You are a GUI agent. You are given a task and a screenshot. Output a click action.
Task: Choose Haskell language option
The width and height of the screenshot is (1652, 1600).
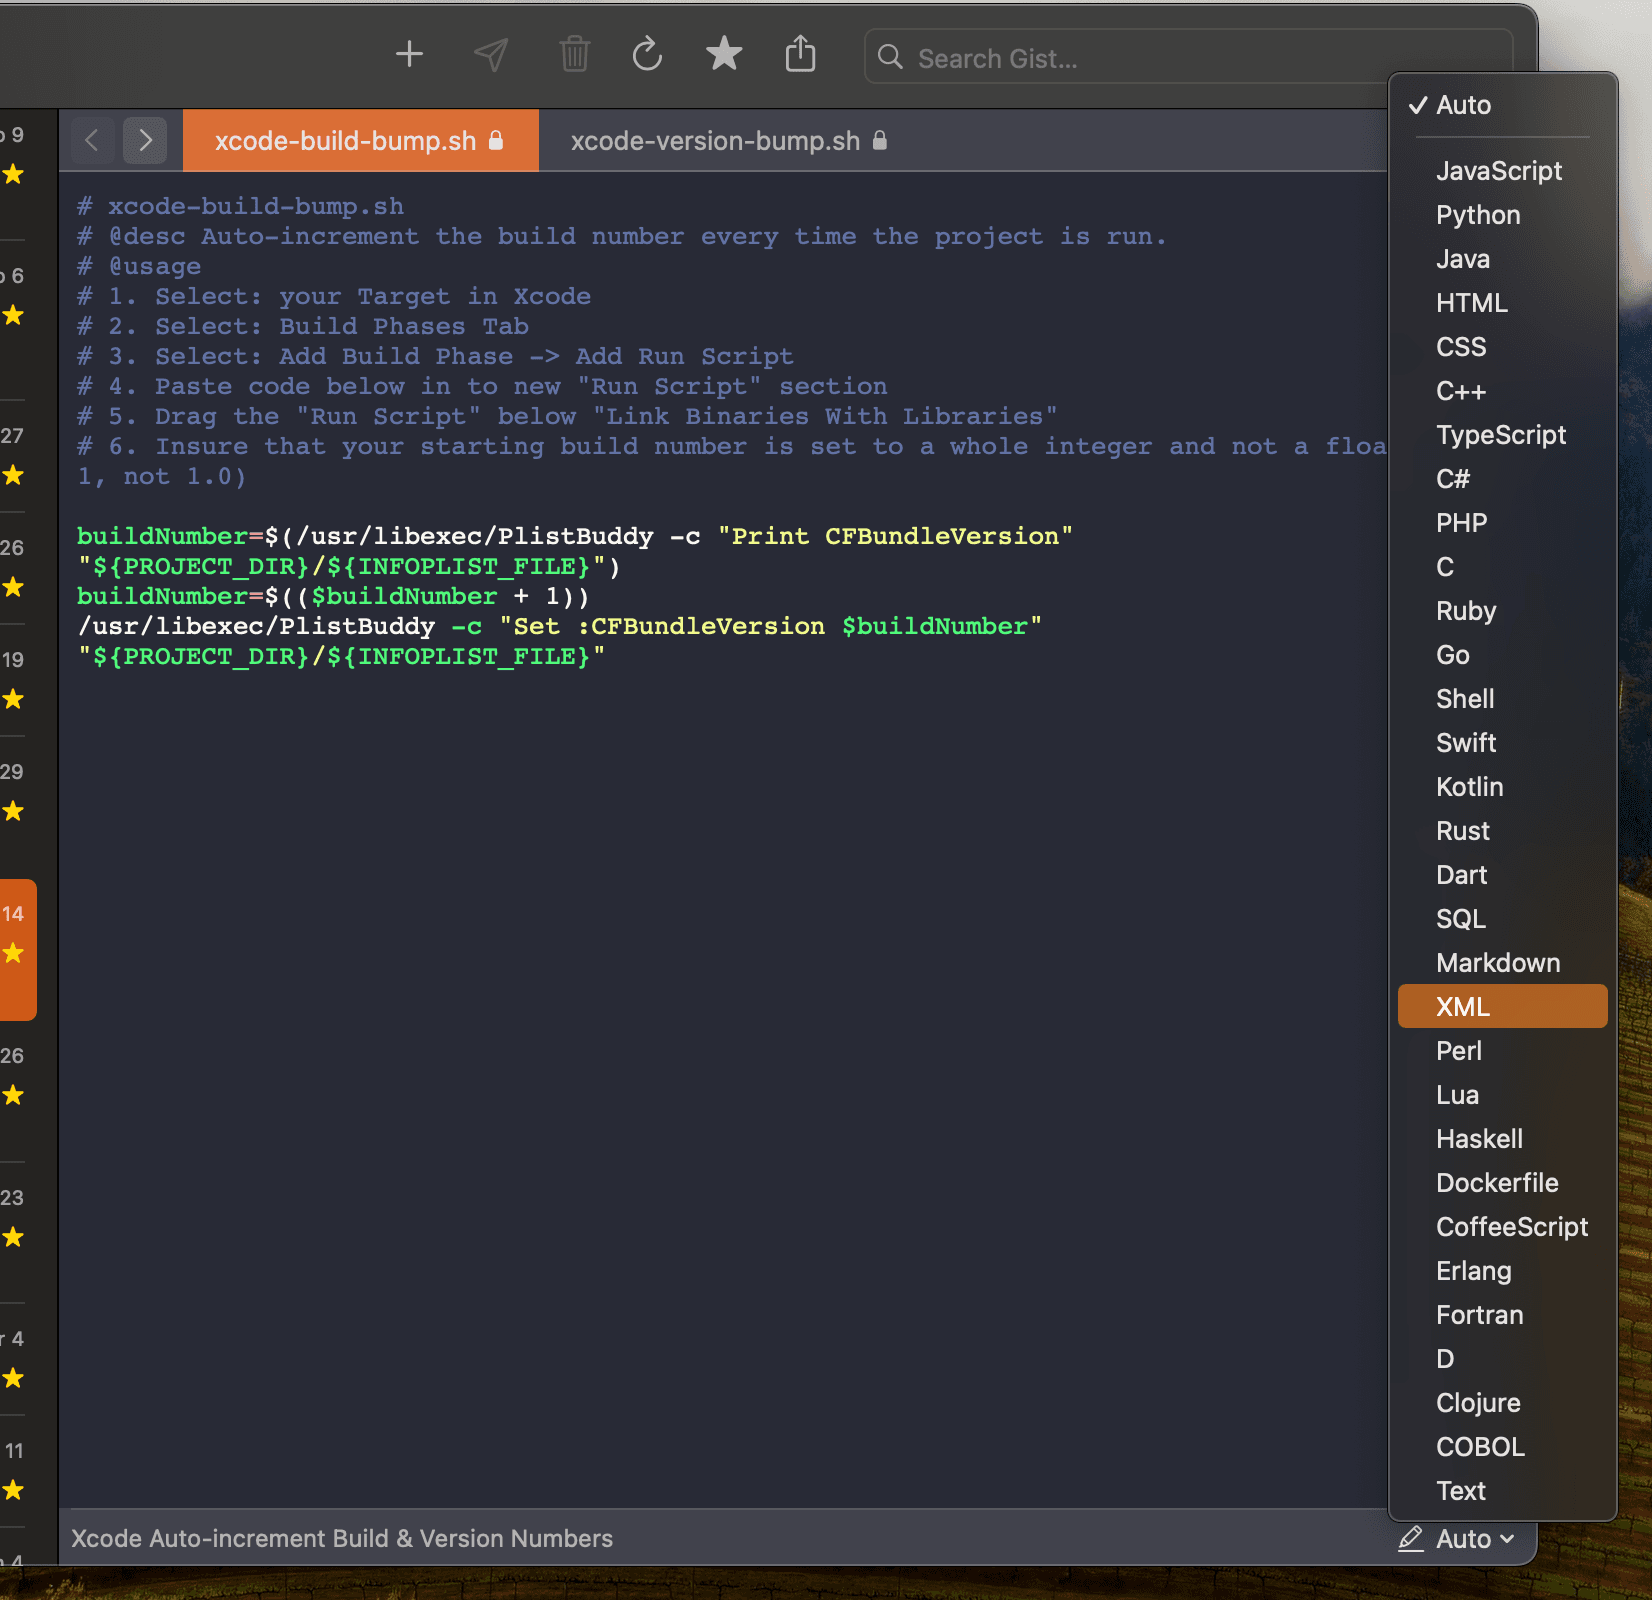click(1502, 1139)
